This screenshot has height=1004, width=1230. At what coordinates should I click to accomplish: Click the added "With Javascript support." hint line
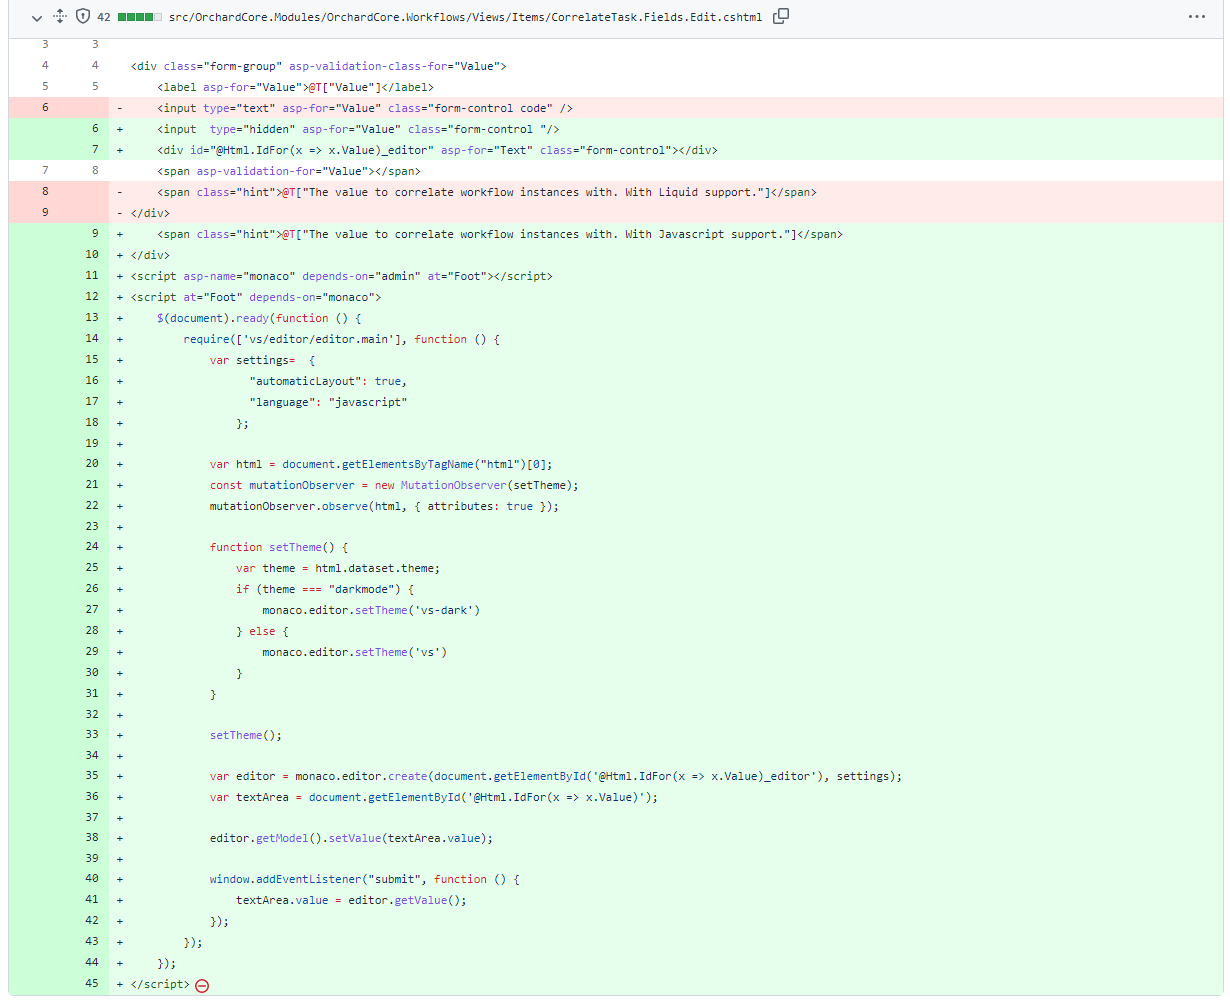coord(616,234)
